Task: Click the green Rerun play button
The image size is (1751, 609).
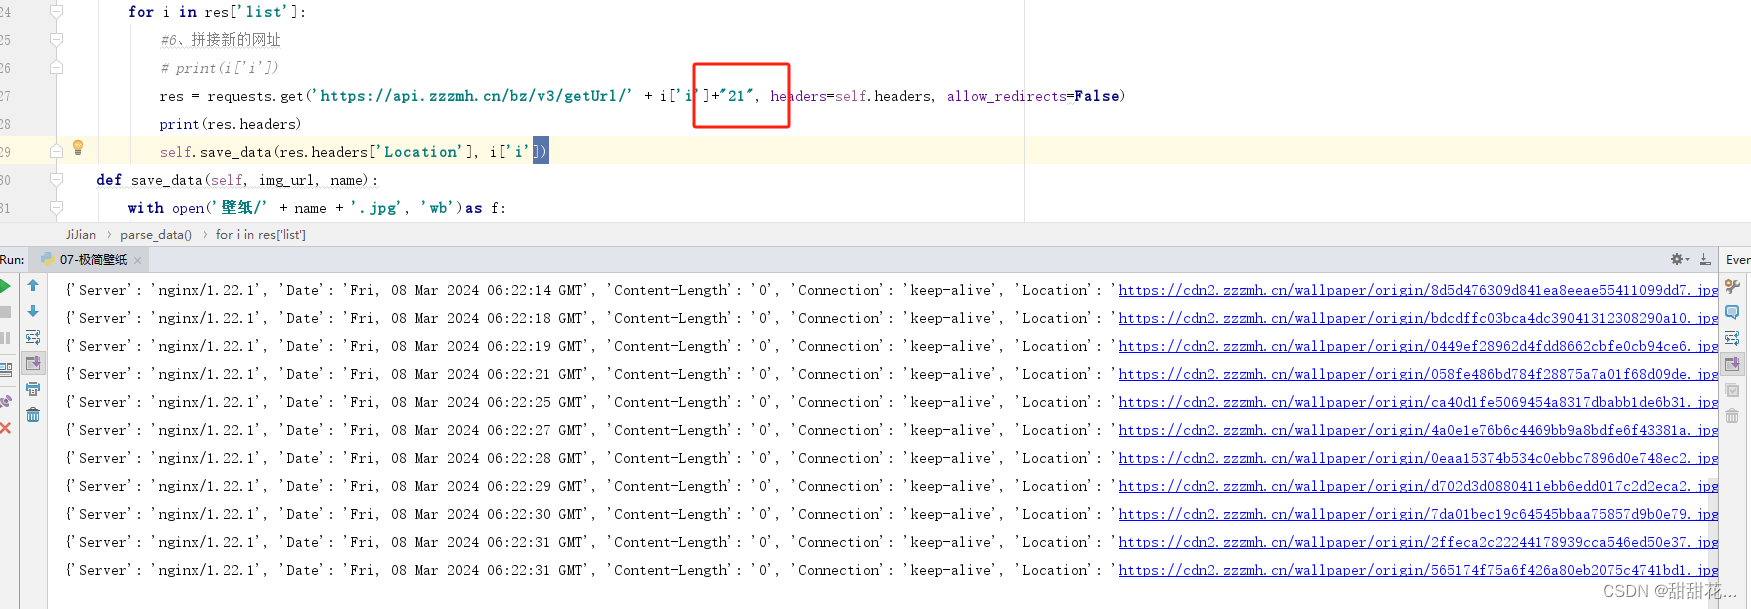Action: pyautogui.click(x=5, y=286)
